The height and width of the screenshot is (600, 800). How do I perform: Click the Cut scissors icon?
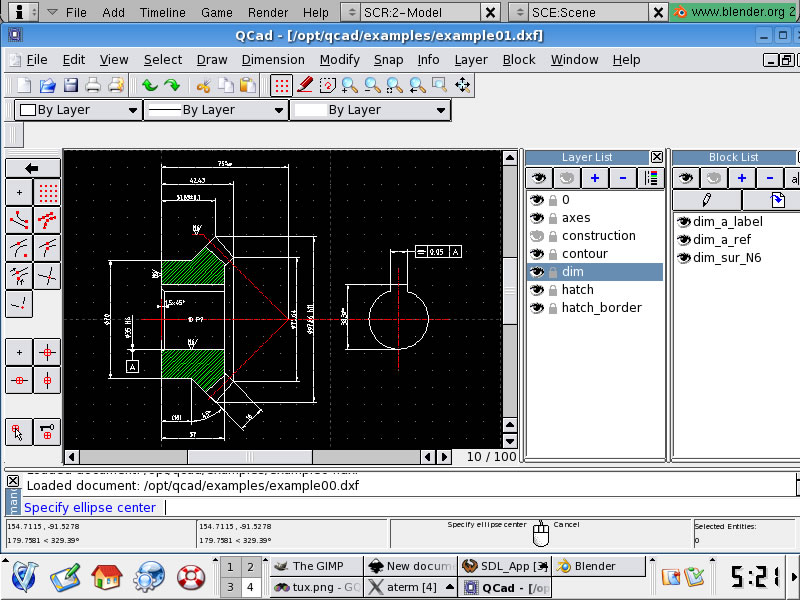pos(203,86)
